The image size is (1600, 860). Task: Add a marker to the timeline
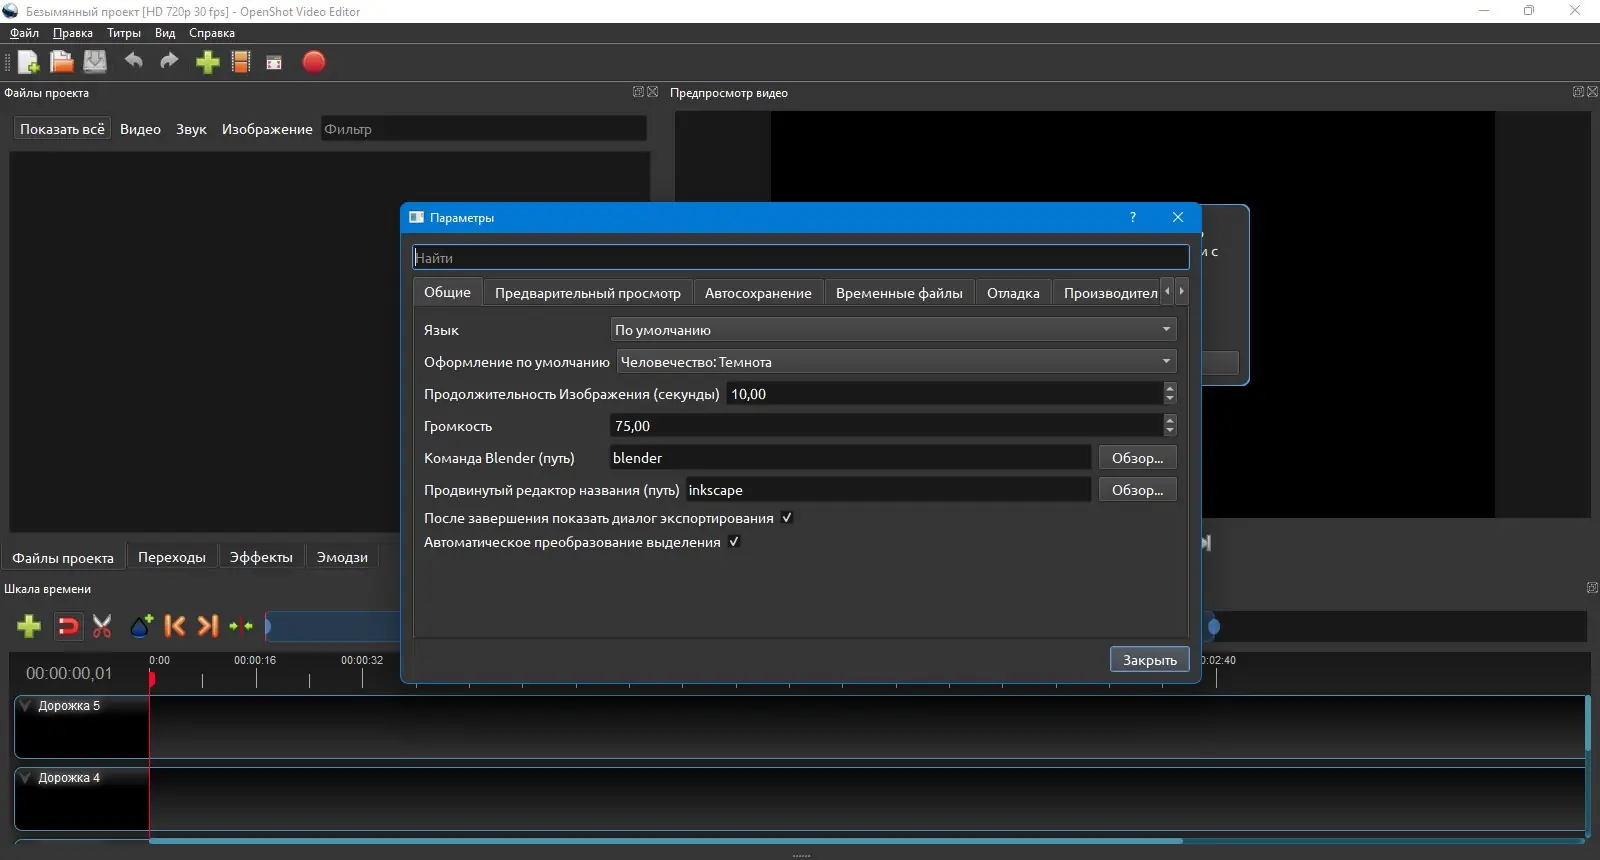pyautogui.click(x=141, y=626)
